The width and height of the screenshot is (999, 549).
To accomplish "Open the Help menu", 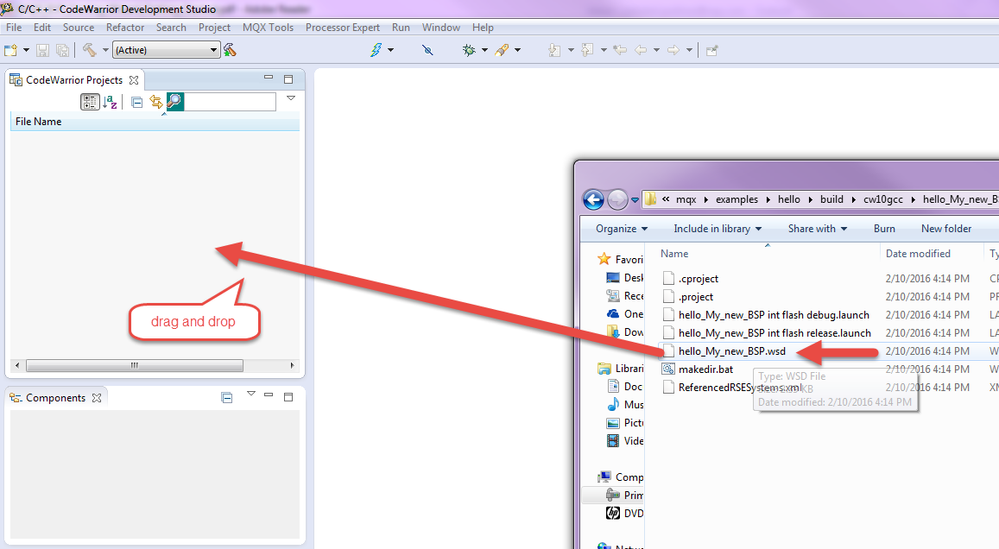I will point(483,27).
